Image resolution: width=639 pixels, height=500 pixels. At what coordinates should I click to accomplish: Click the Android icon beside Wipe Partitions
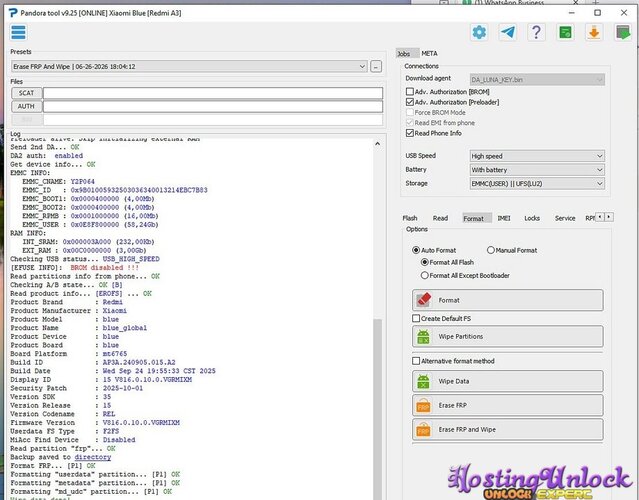423,337
